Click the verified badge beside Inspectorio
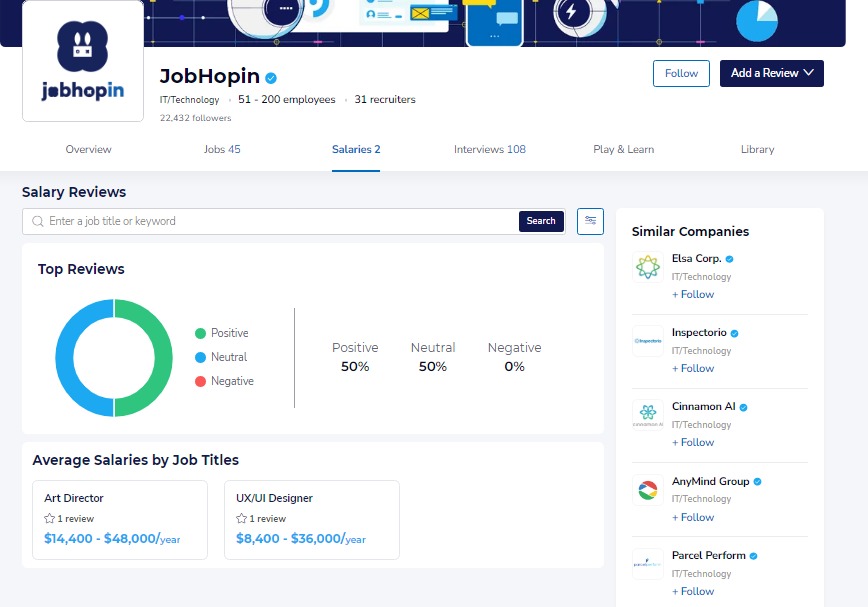 735,333
